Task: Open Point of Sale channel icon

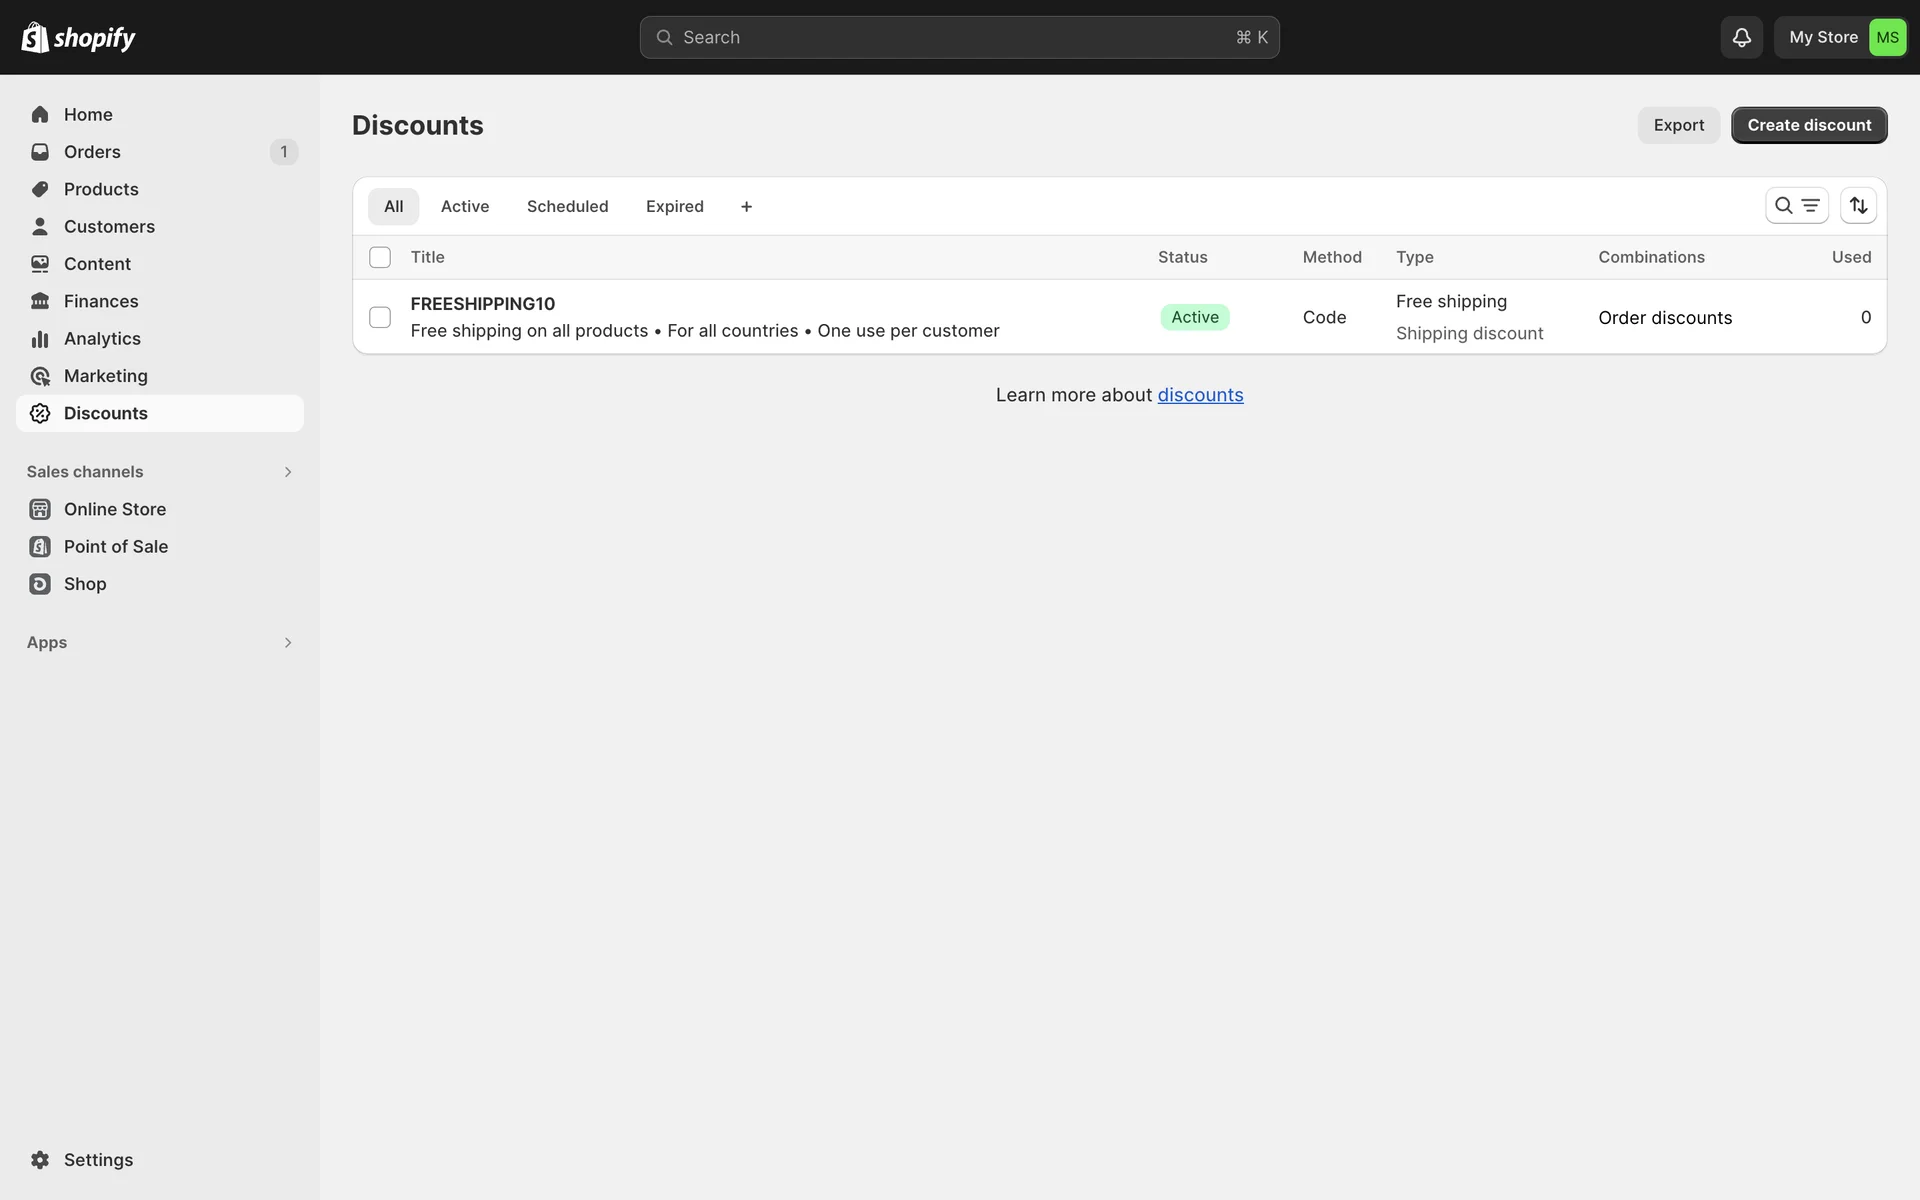Action: pyautogui.click(x=40, y=547)
